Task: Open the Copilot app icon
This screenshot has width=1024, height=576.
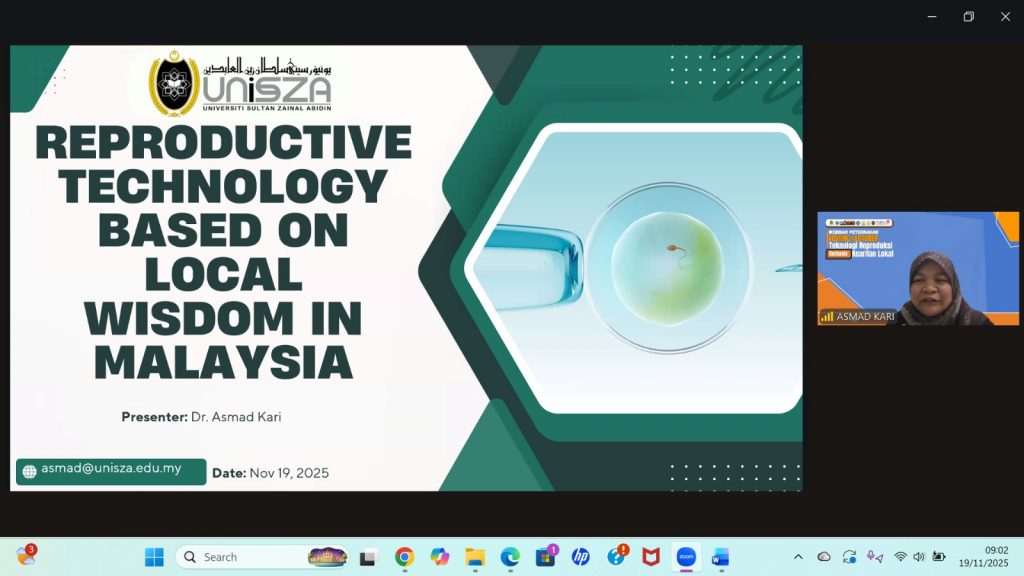Action: 440,557
